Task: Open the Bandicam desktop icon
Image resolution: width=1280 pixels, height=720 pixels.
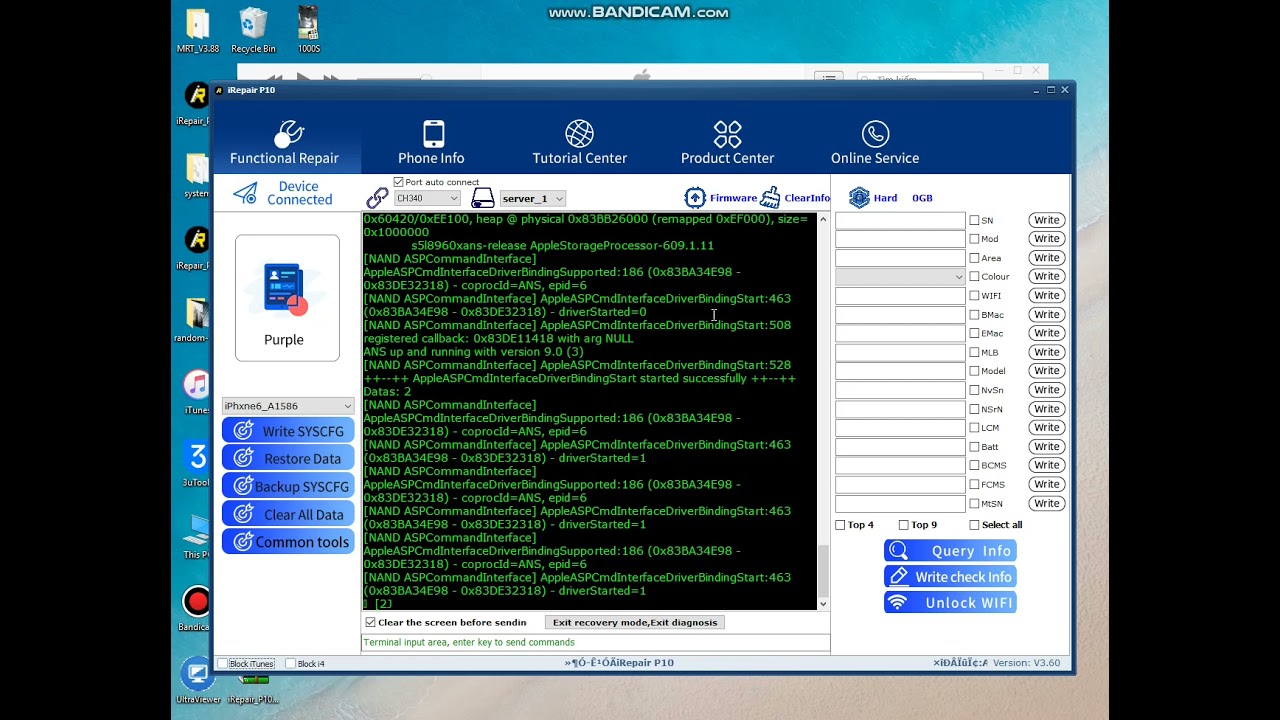Action: 196,609
